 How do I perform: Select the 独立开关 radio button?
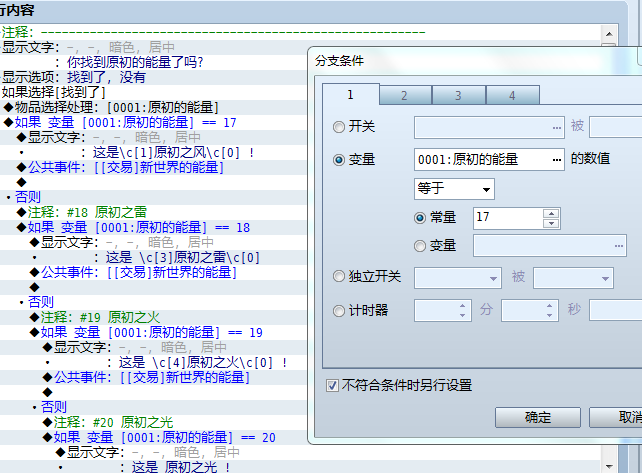pos(339,276)
